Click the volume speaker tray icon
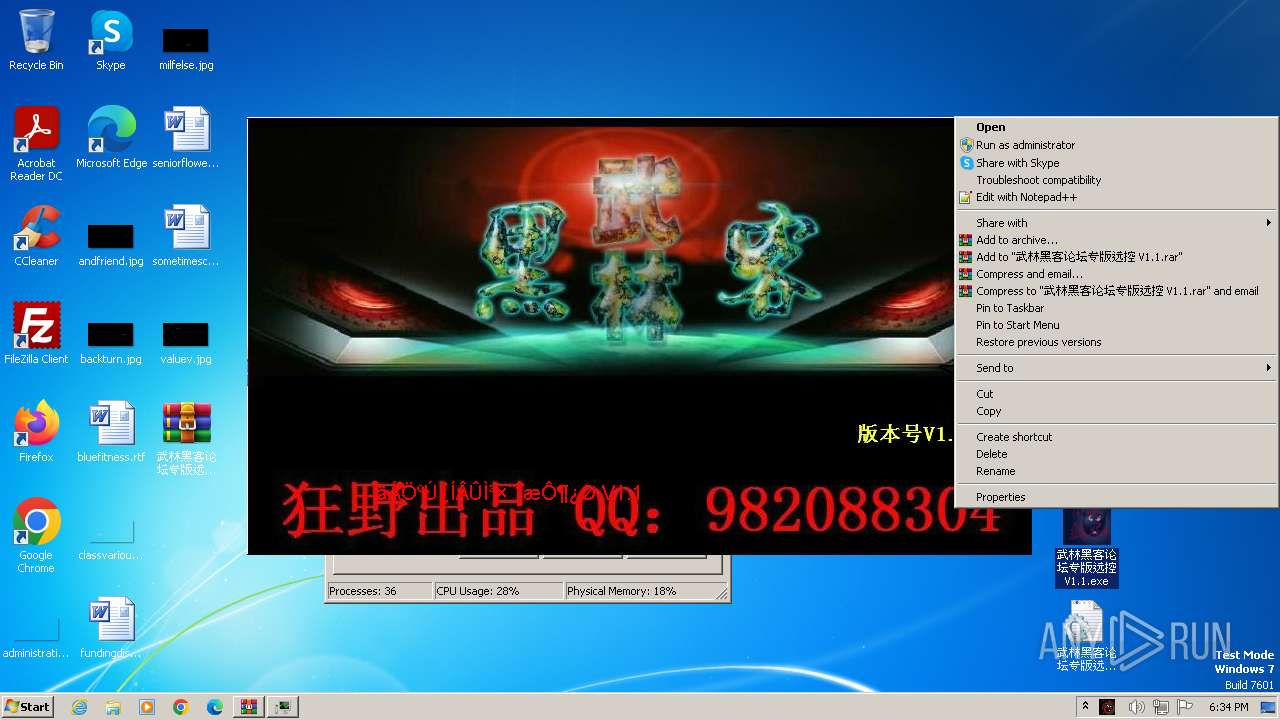This screenshot has height=720, width=1280. tap(1137, 707)
